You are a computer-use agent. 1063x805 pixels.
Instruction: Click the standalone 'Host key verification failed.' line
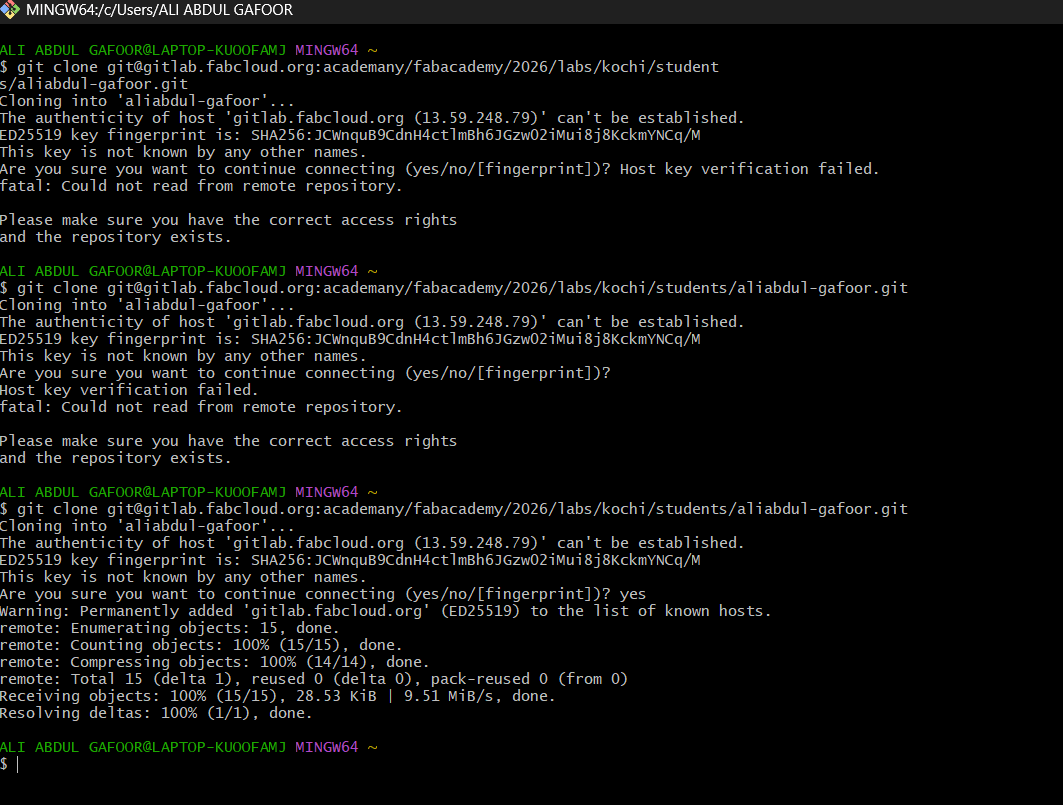(129, 390)
